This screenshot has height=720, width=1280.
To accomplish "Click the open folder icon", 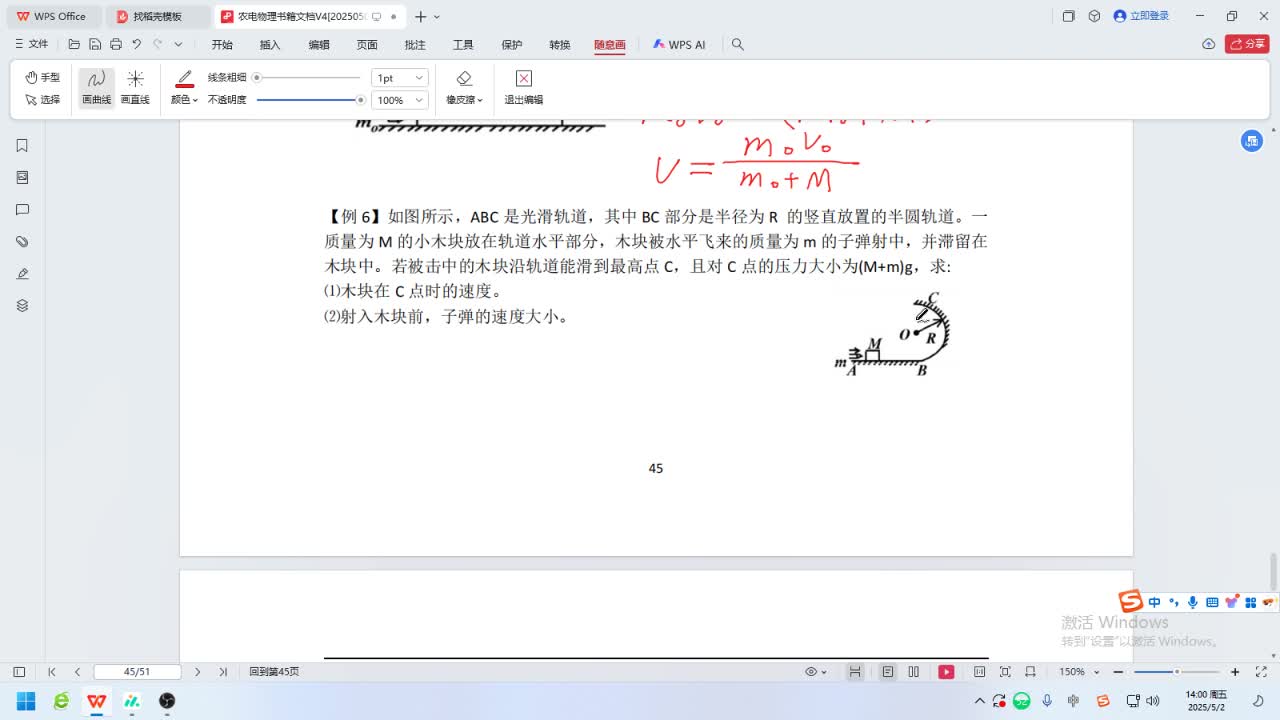I will [x=74, y=44].
